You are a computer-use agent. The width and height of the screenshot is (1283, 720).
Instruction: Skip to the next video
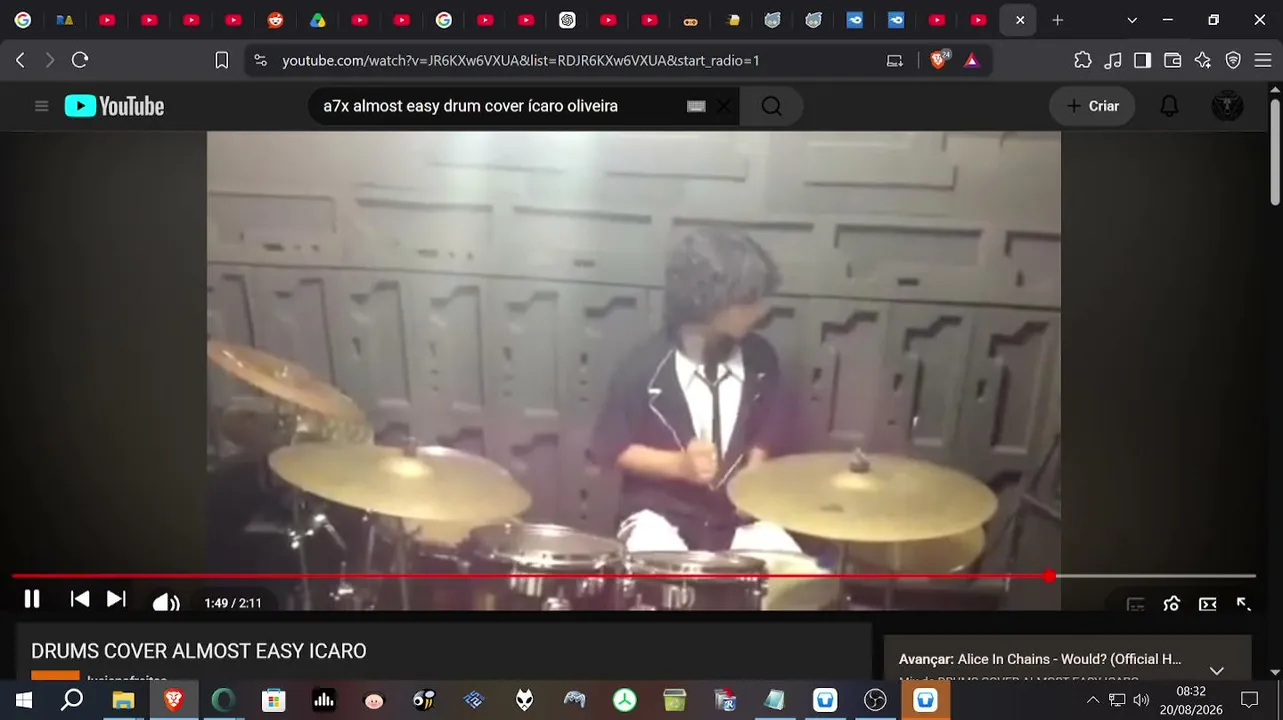pyautogui.click(x=116, y=599)
